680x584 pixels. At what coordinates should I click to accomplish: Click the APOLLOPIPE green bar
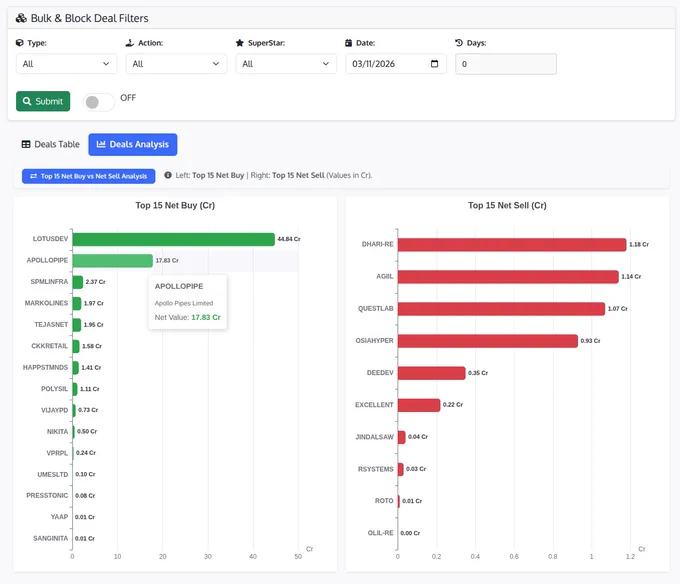[x=113, y=261]
